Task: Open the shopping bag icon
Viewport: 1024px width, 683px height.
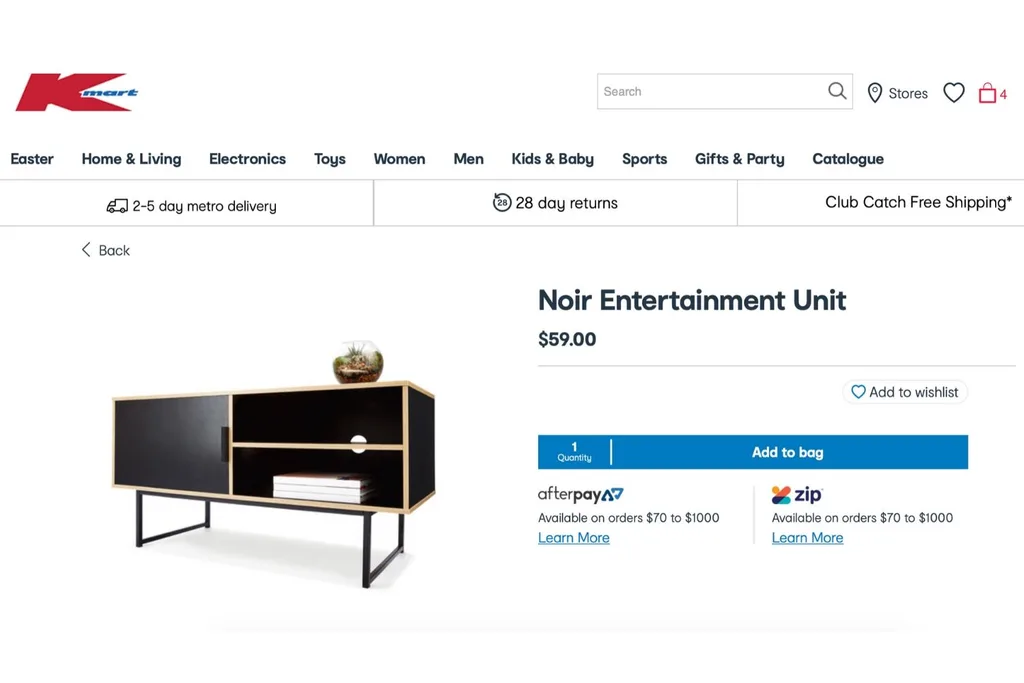Action: [987, 93]
